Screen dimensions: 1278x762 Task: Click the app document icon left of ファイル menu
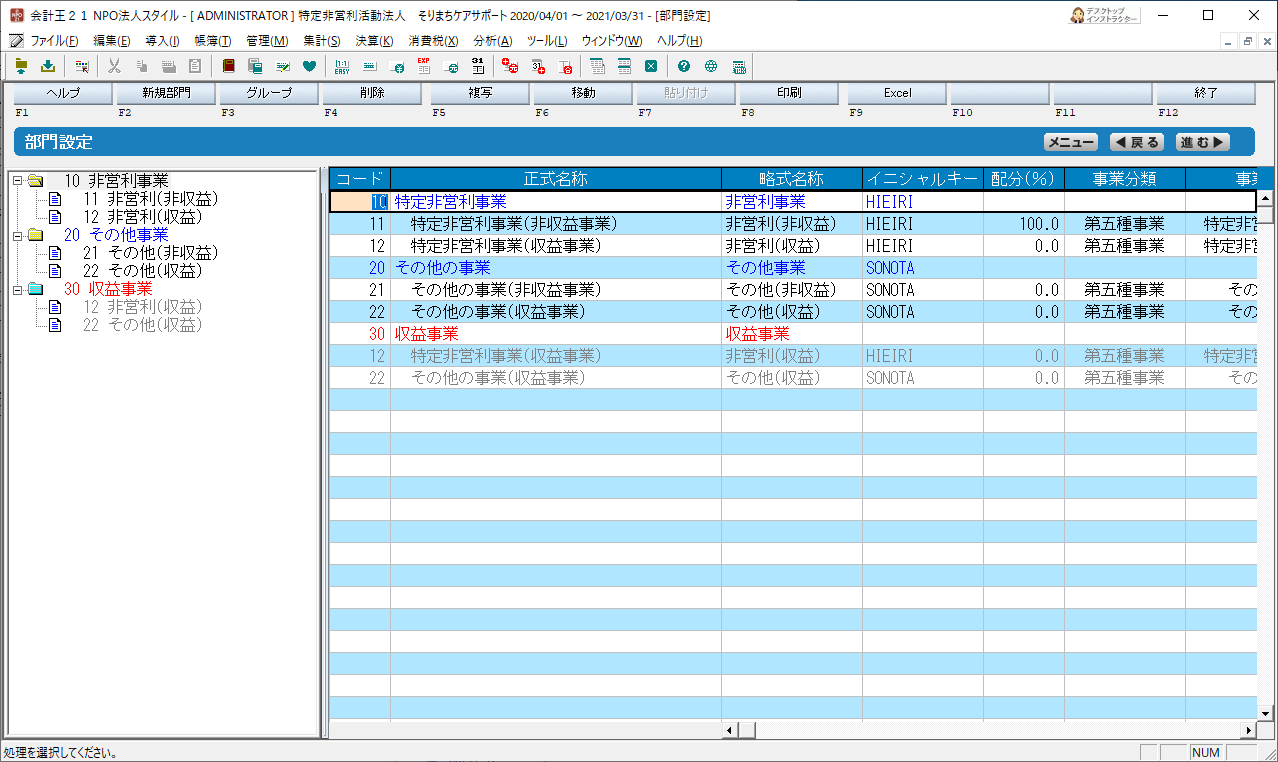15,40
